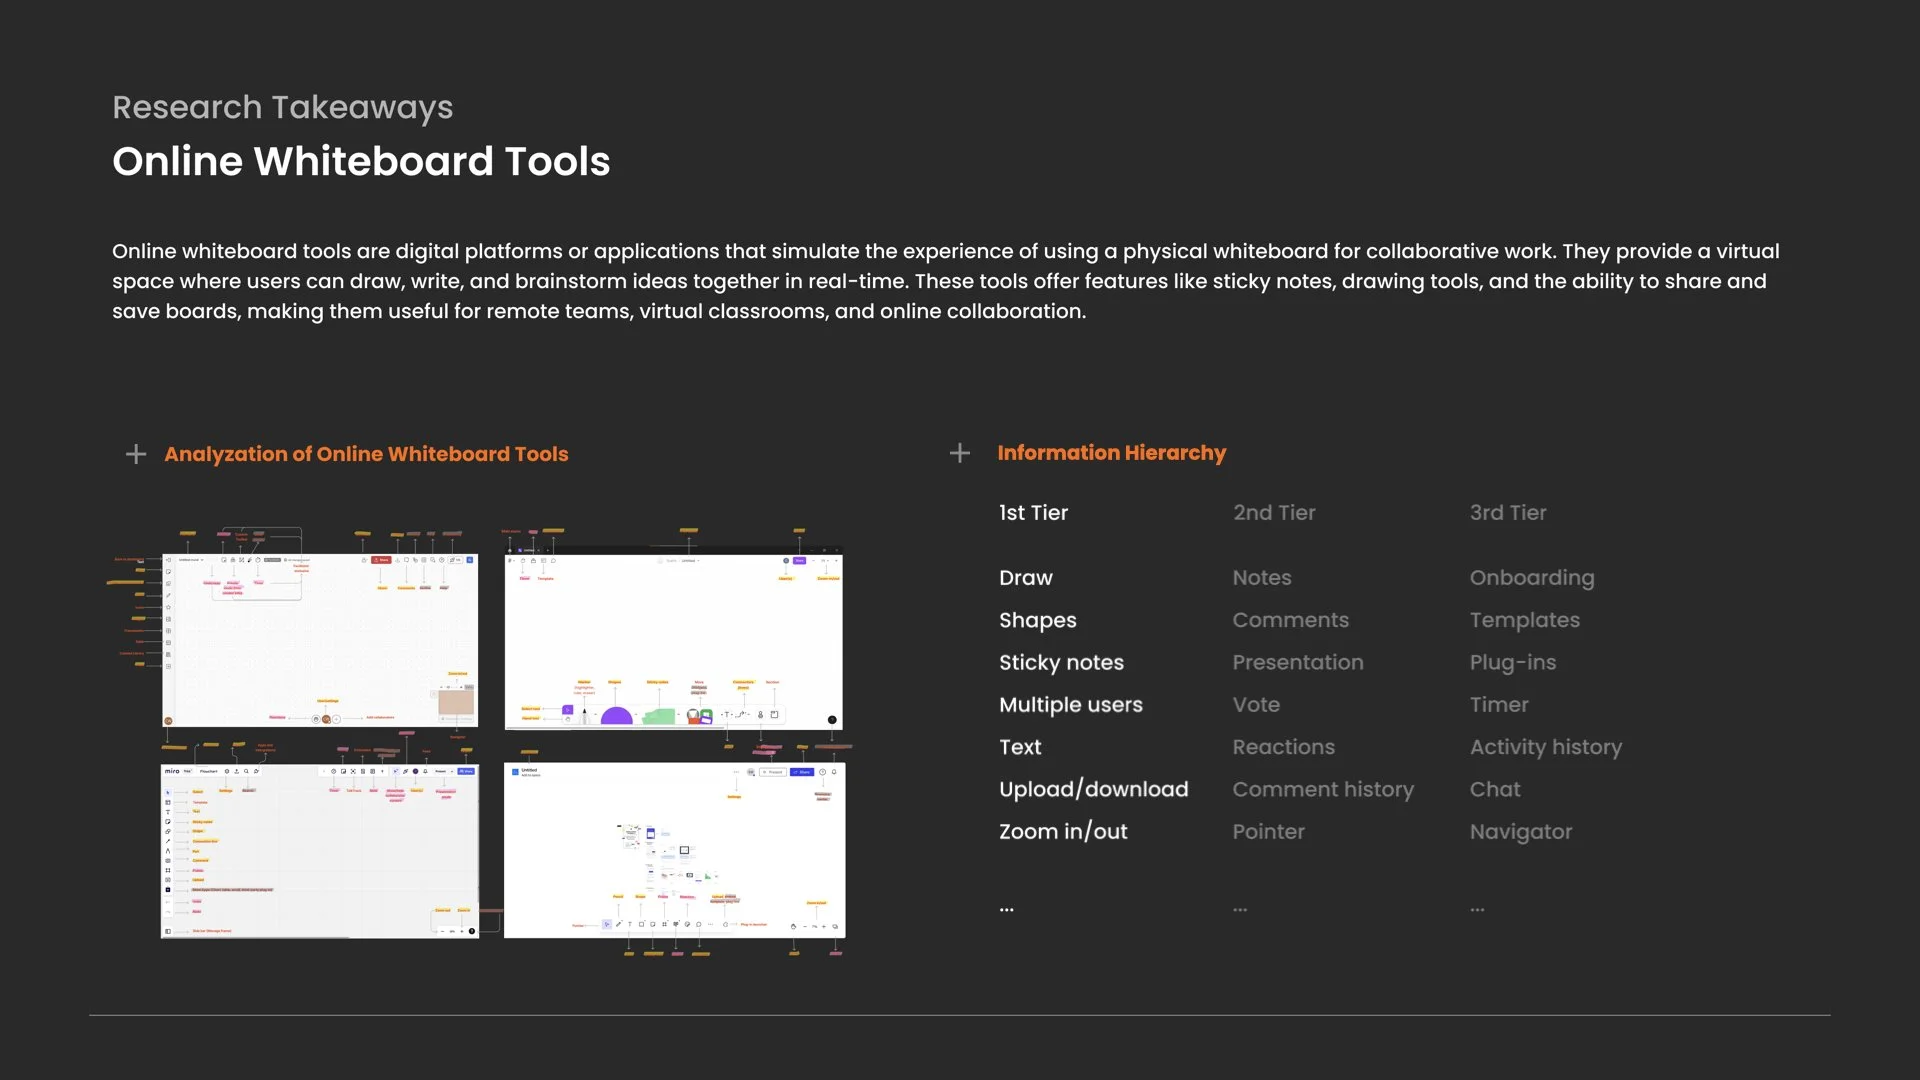Click plus icon beside Information Hierarchy
1920x1080 pixels.
tap(959, 453)
